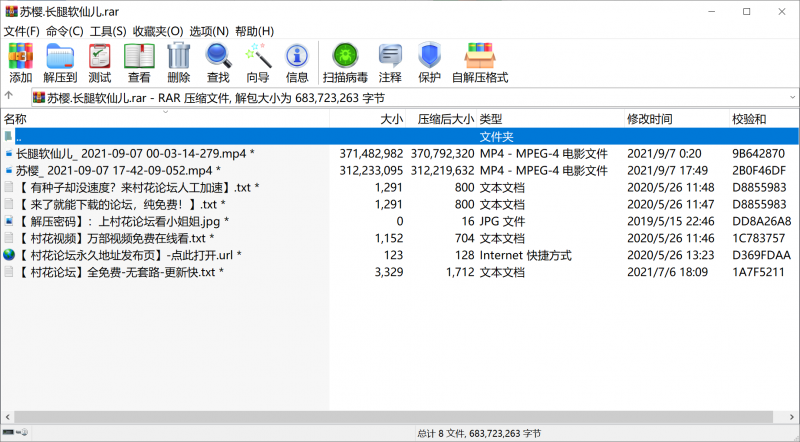Open the 查找 (Find) magnifier tool
Viewport: 800px width, 442px height.
point(218,62)
